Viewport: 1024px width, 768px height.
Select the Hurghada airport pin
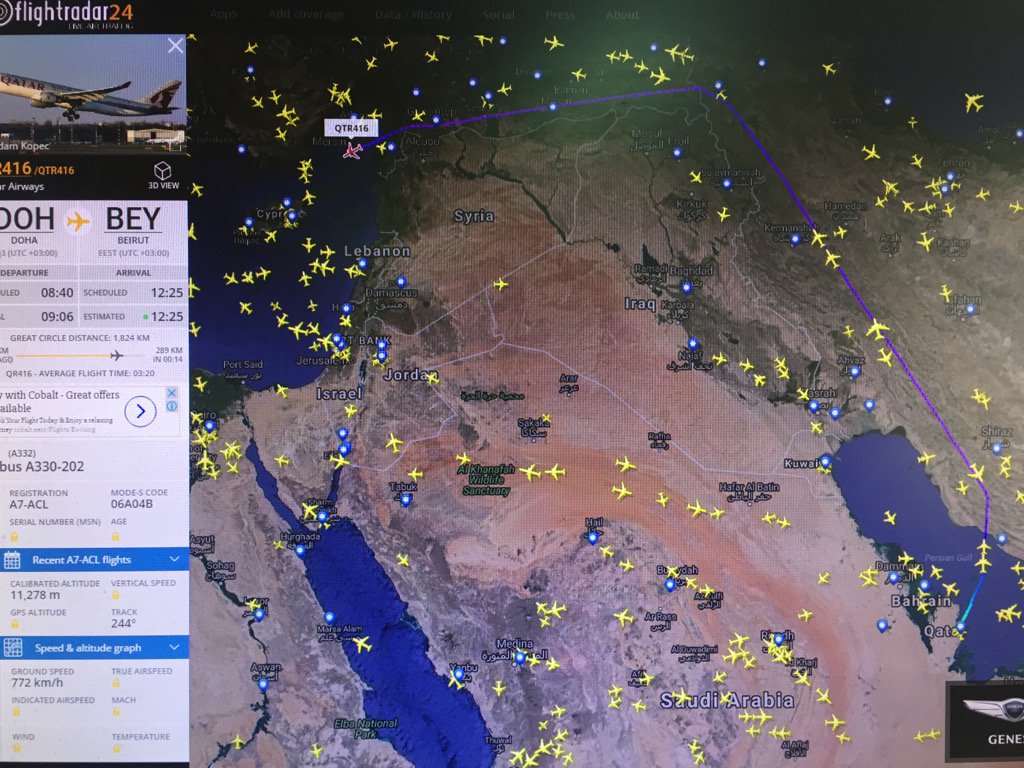[x=299, y=551]
